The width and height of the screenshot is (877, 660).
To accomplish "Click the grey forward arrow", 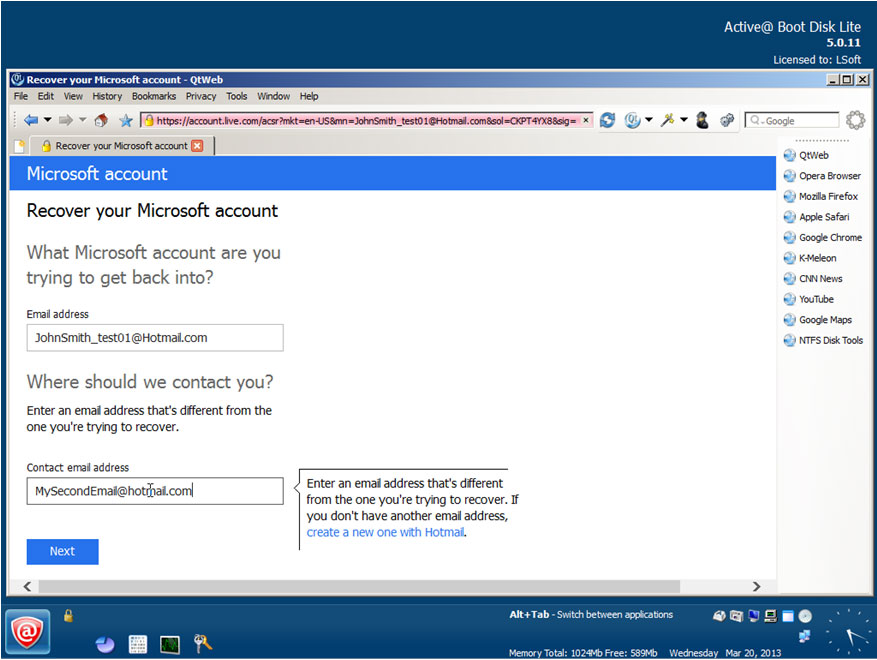I will pos(66,120).
